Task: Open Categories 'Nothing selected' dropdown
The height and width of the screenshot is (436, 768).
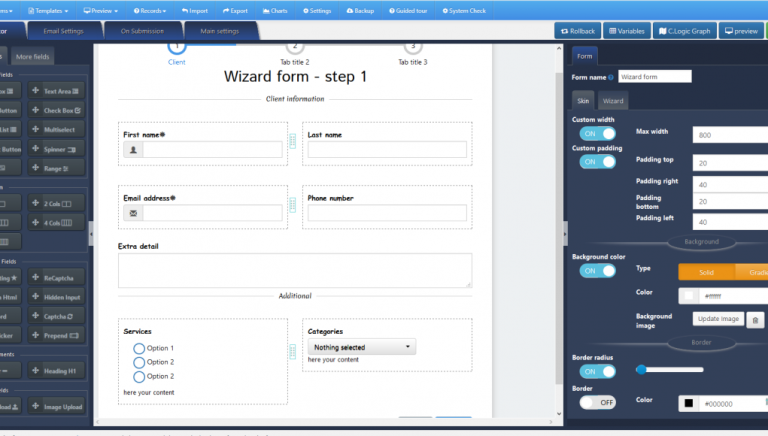Action: pos(361,347)
